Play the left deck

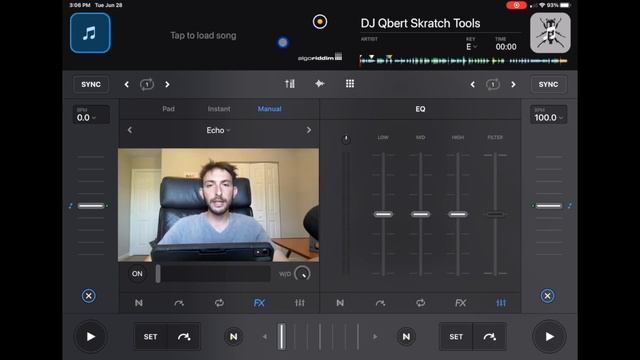click(91, 337)
